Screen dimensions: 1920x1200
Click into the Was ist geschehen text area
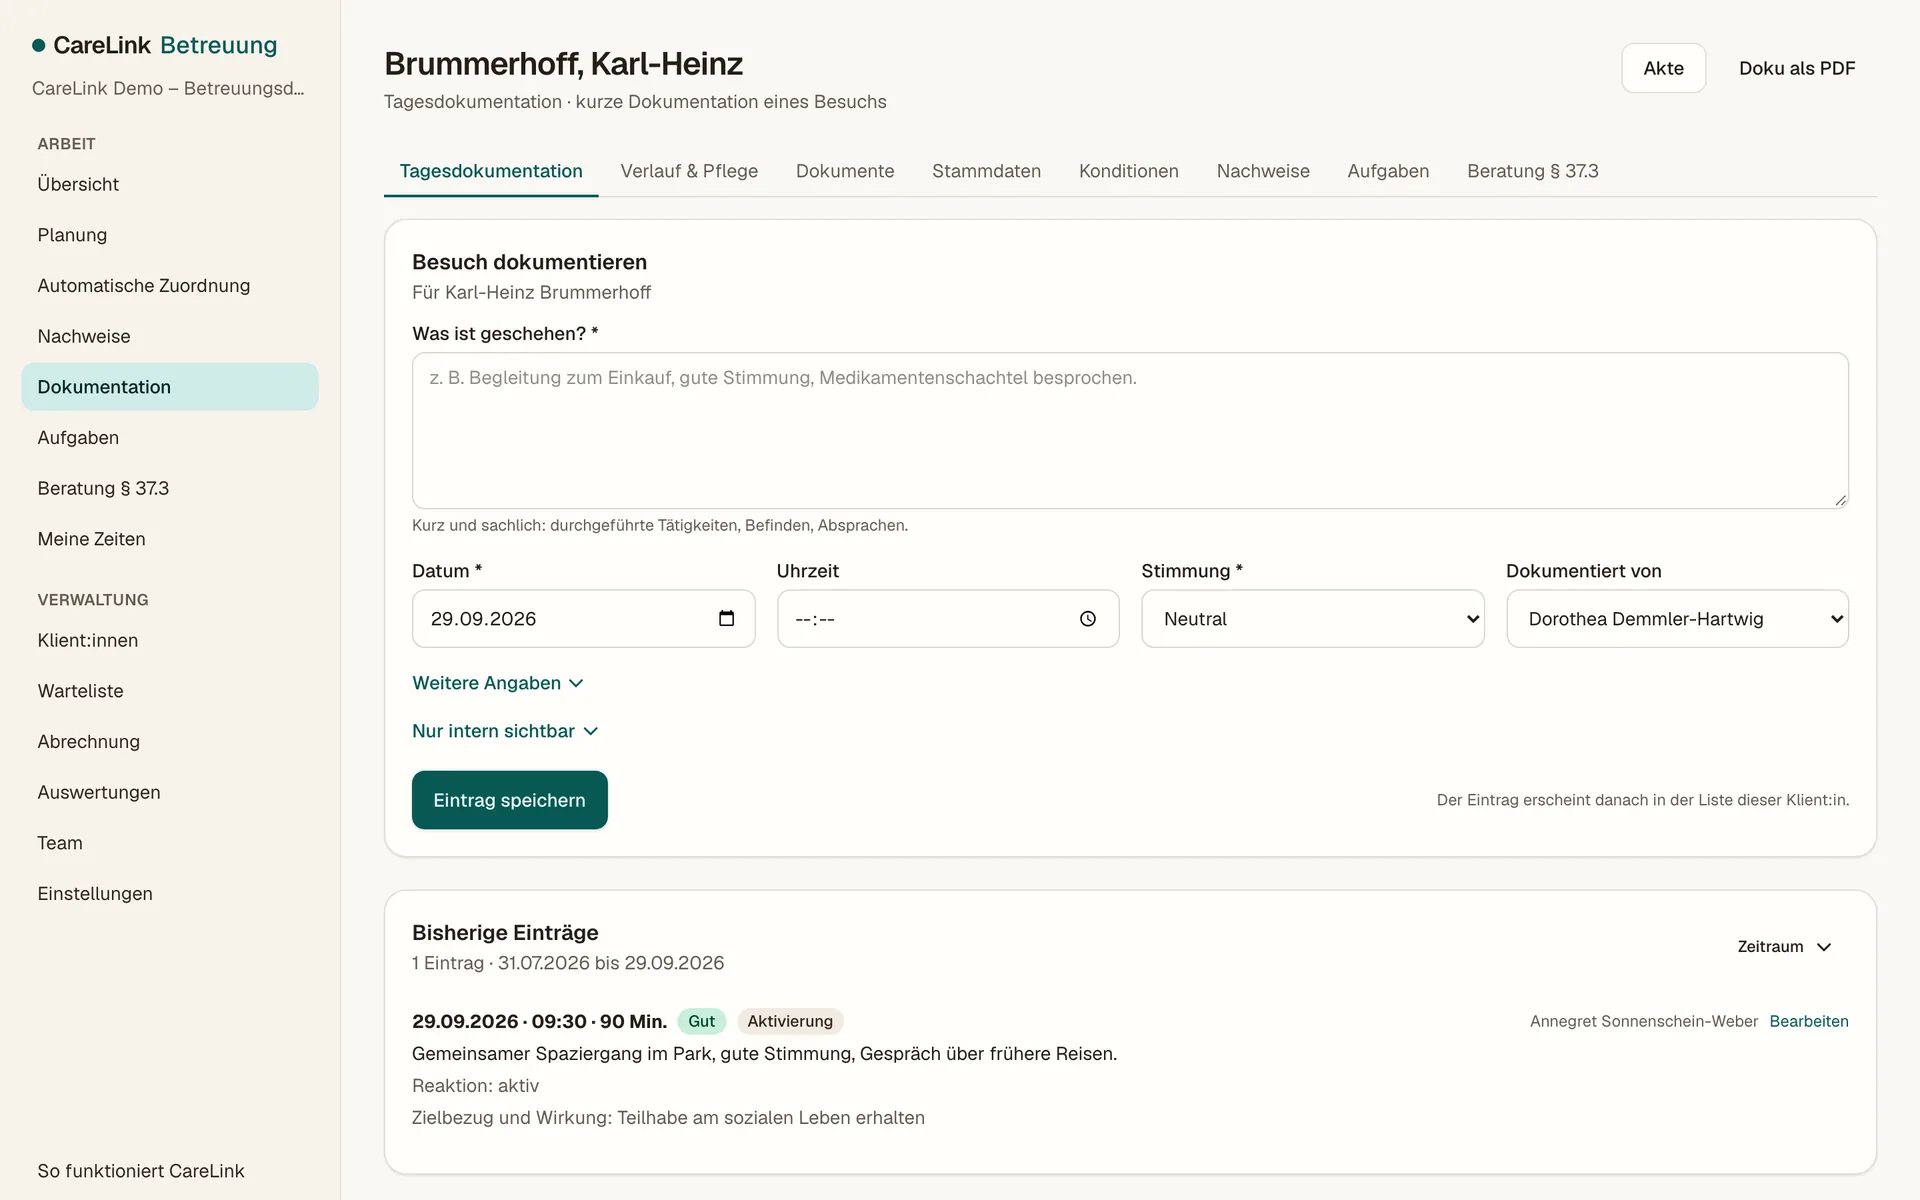coord(1130,430)
